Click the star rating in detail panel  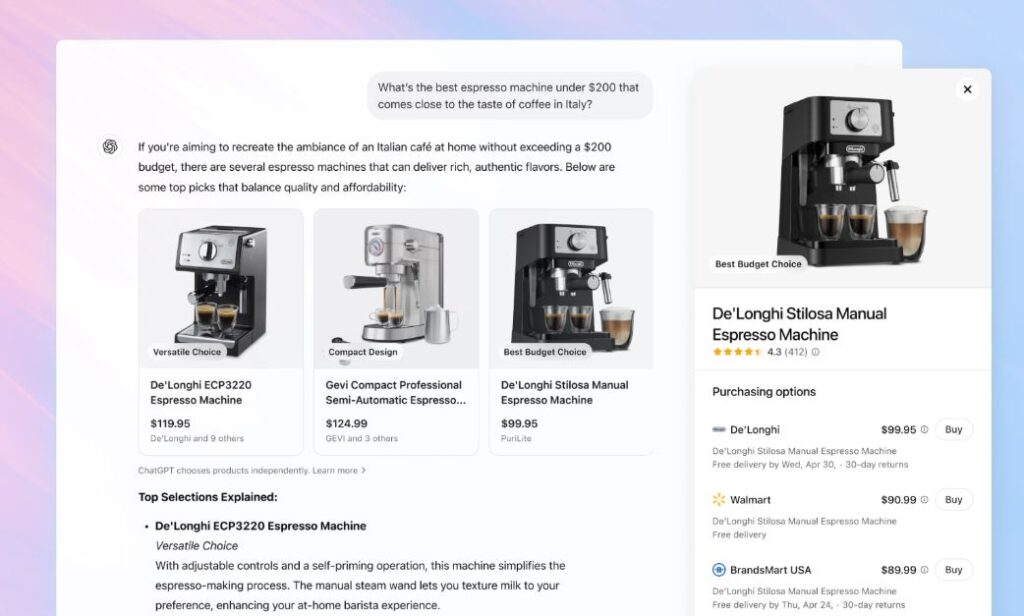tap(737, 352)
